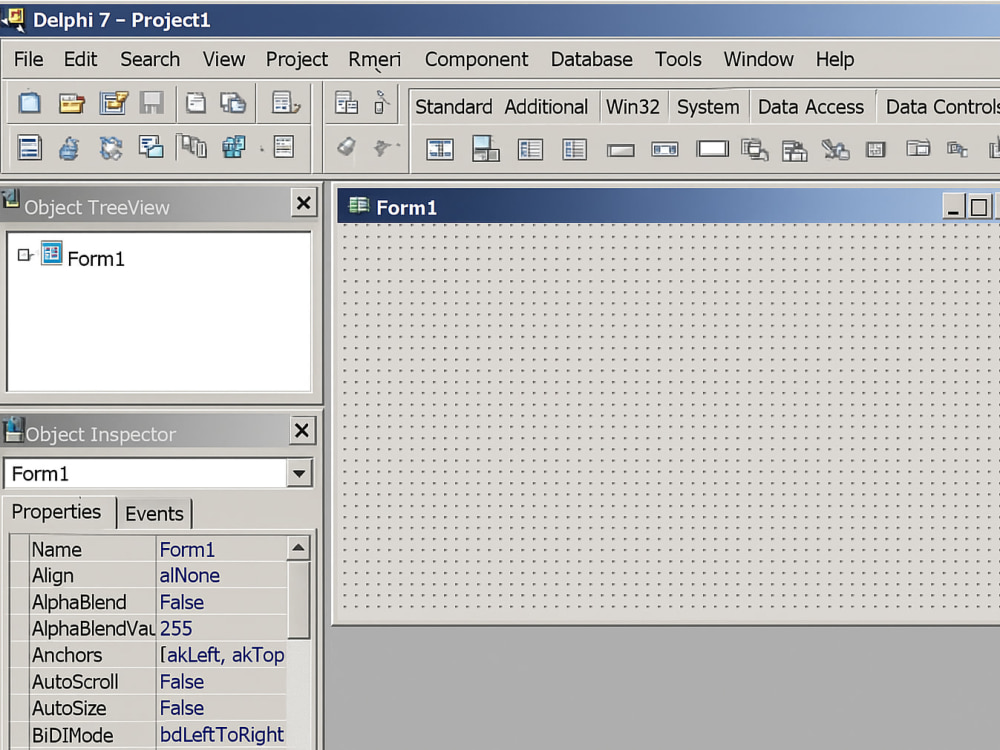Close the Object TreeView panel

(304, 203)
